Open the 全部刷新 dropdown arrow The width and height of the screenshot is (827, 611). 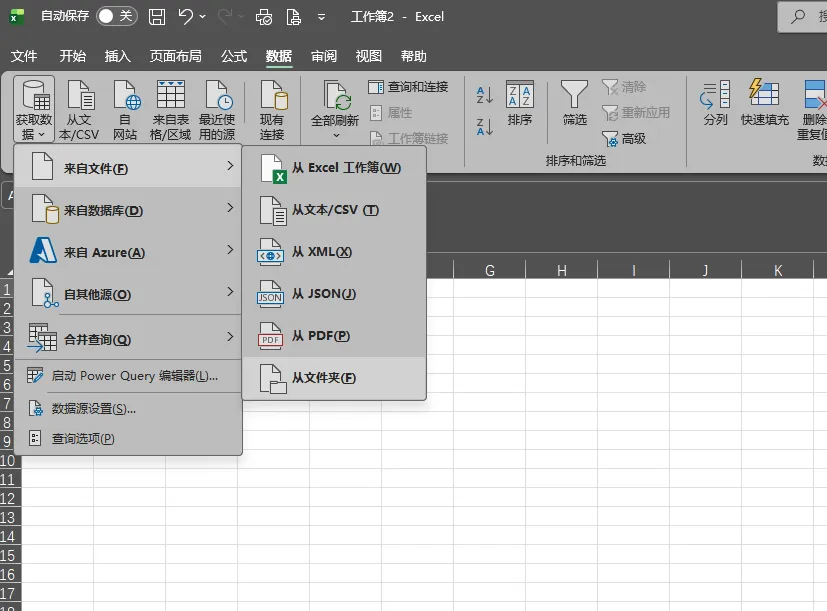tap(336, 136)
